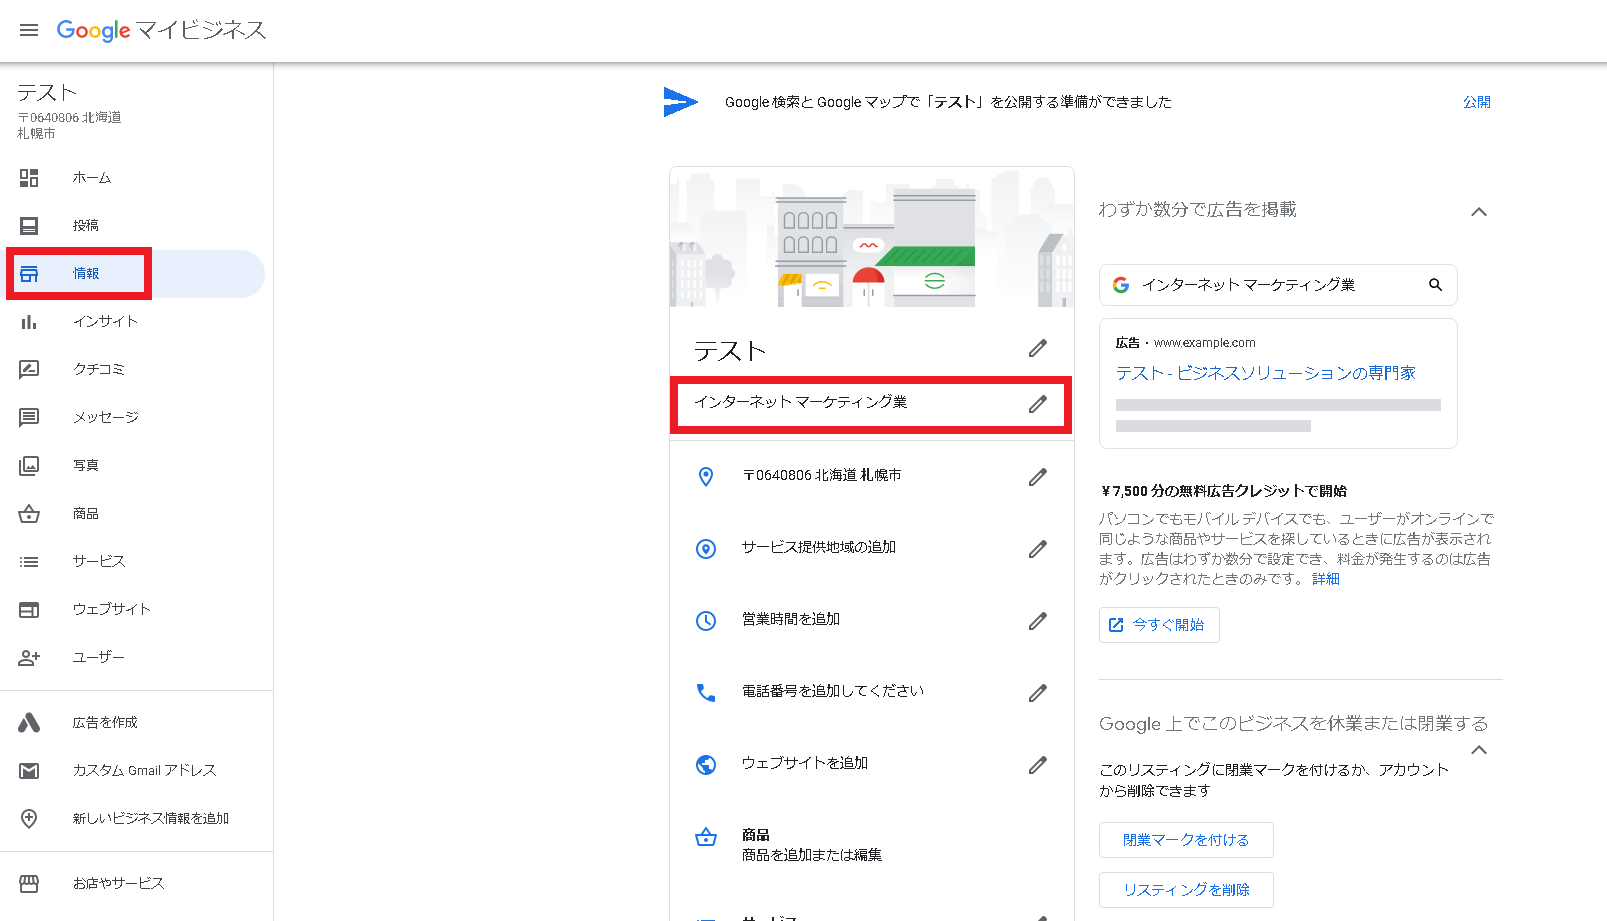Click the phone handset icon
Screen dimensions: 1607x921
click(x=706, y=693)
